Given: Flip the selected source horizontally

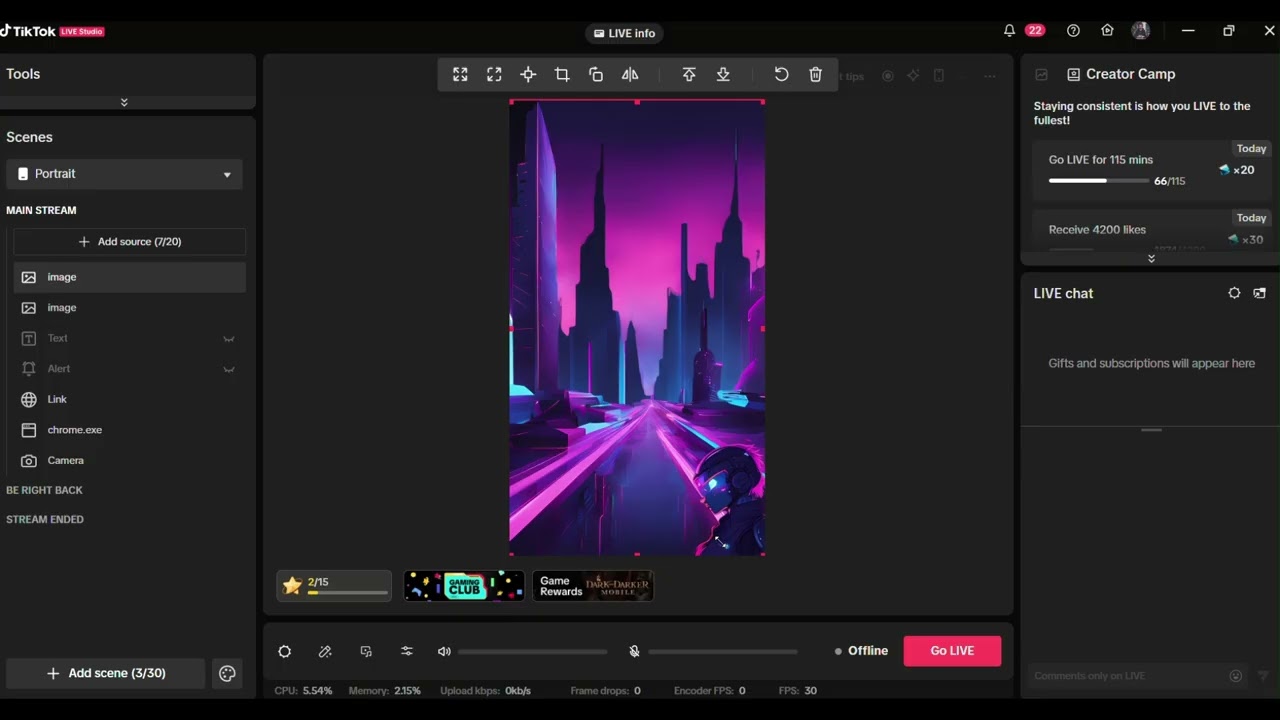Looking at the screenshot, I should pos(630,75).
